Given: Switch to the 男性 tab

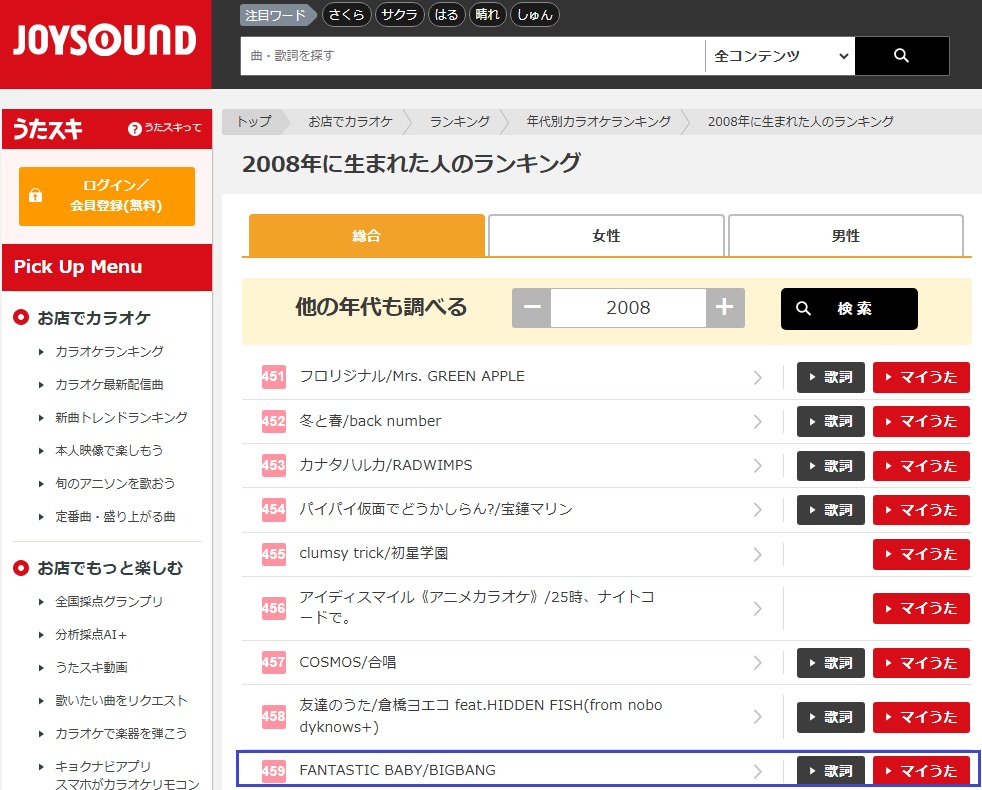Looking at the screenshot, I should [x=845, y=236].
